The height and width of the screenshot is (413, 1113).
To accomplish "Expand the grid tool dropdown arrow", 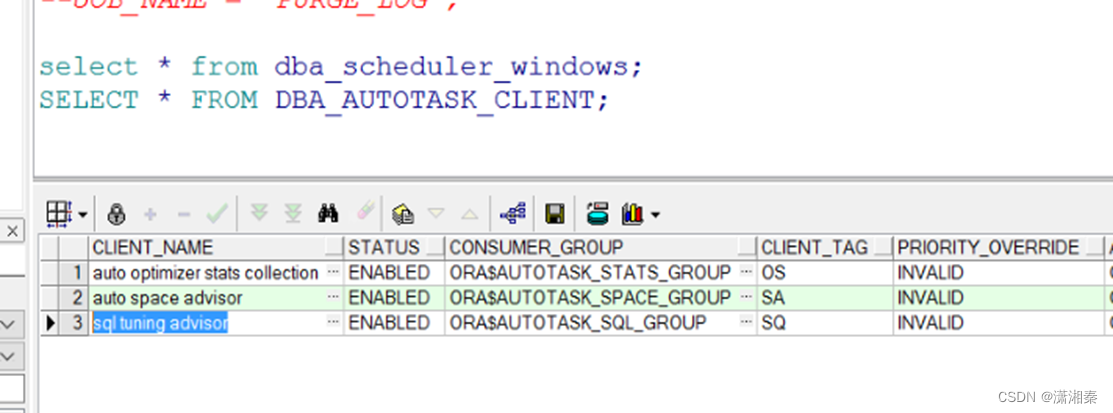I will tap(83, 214).
